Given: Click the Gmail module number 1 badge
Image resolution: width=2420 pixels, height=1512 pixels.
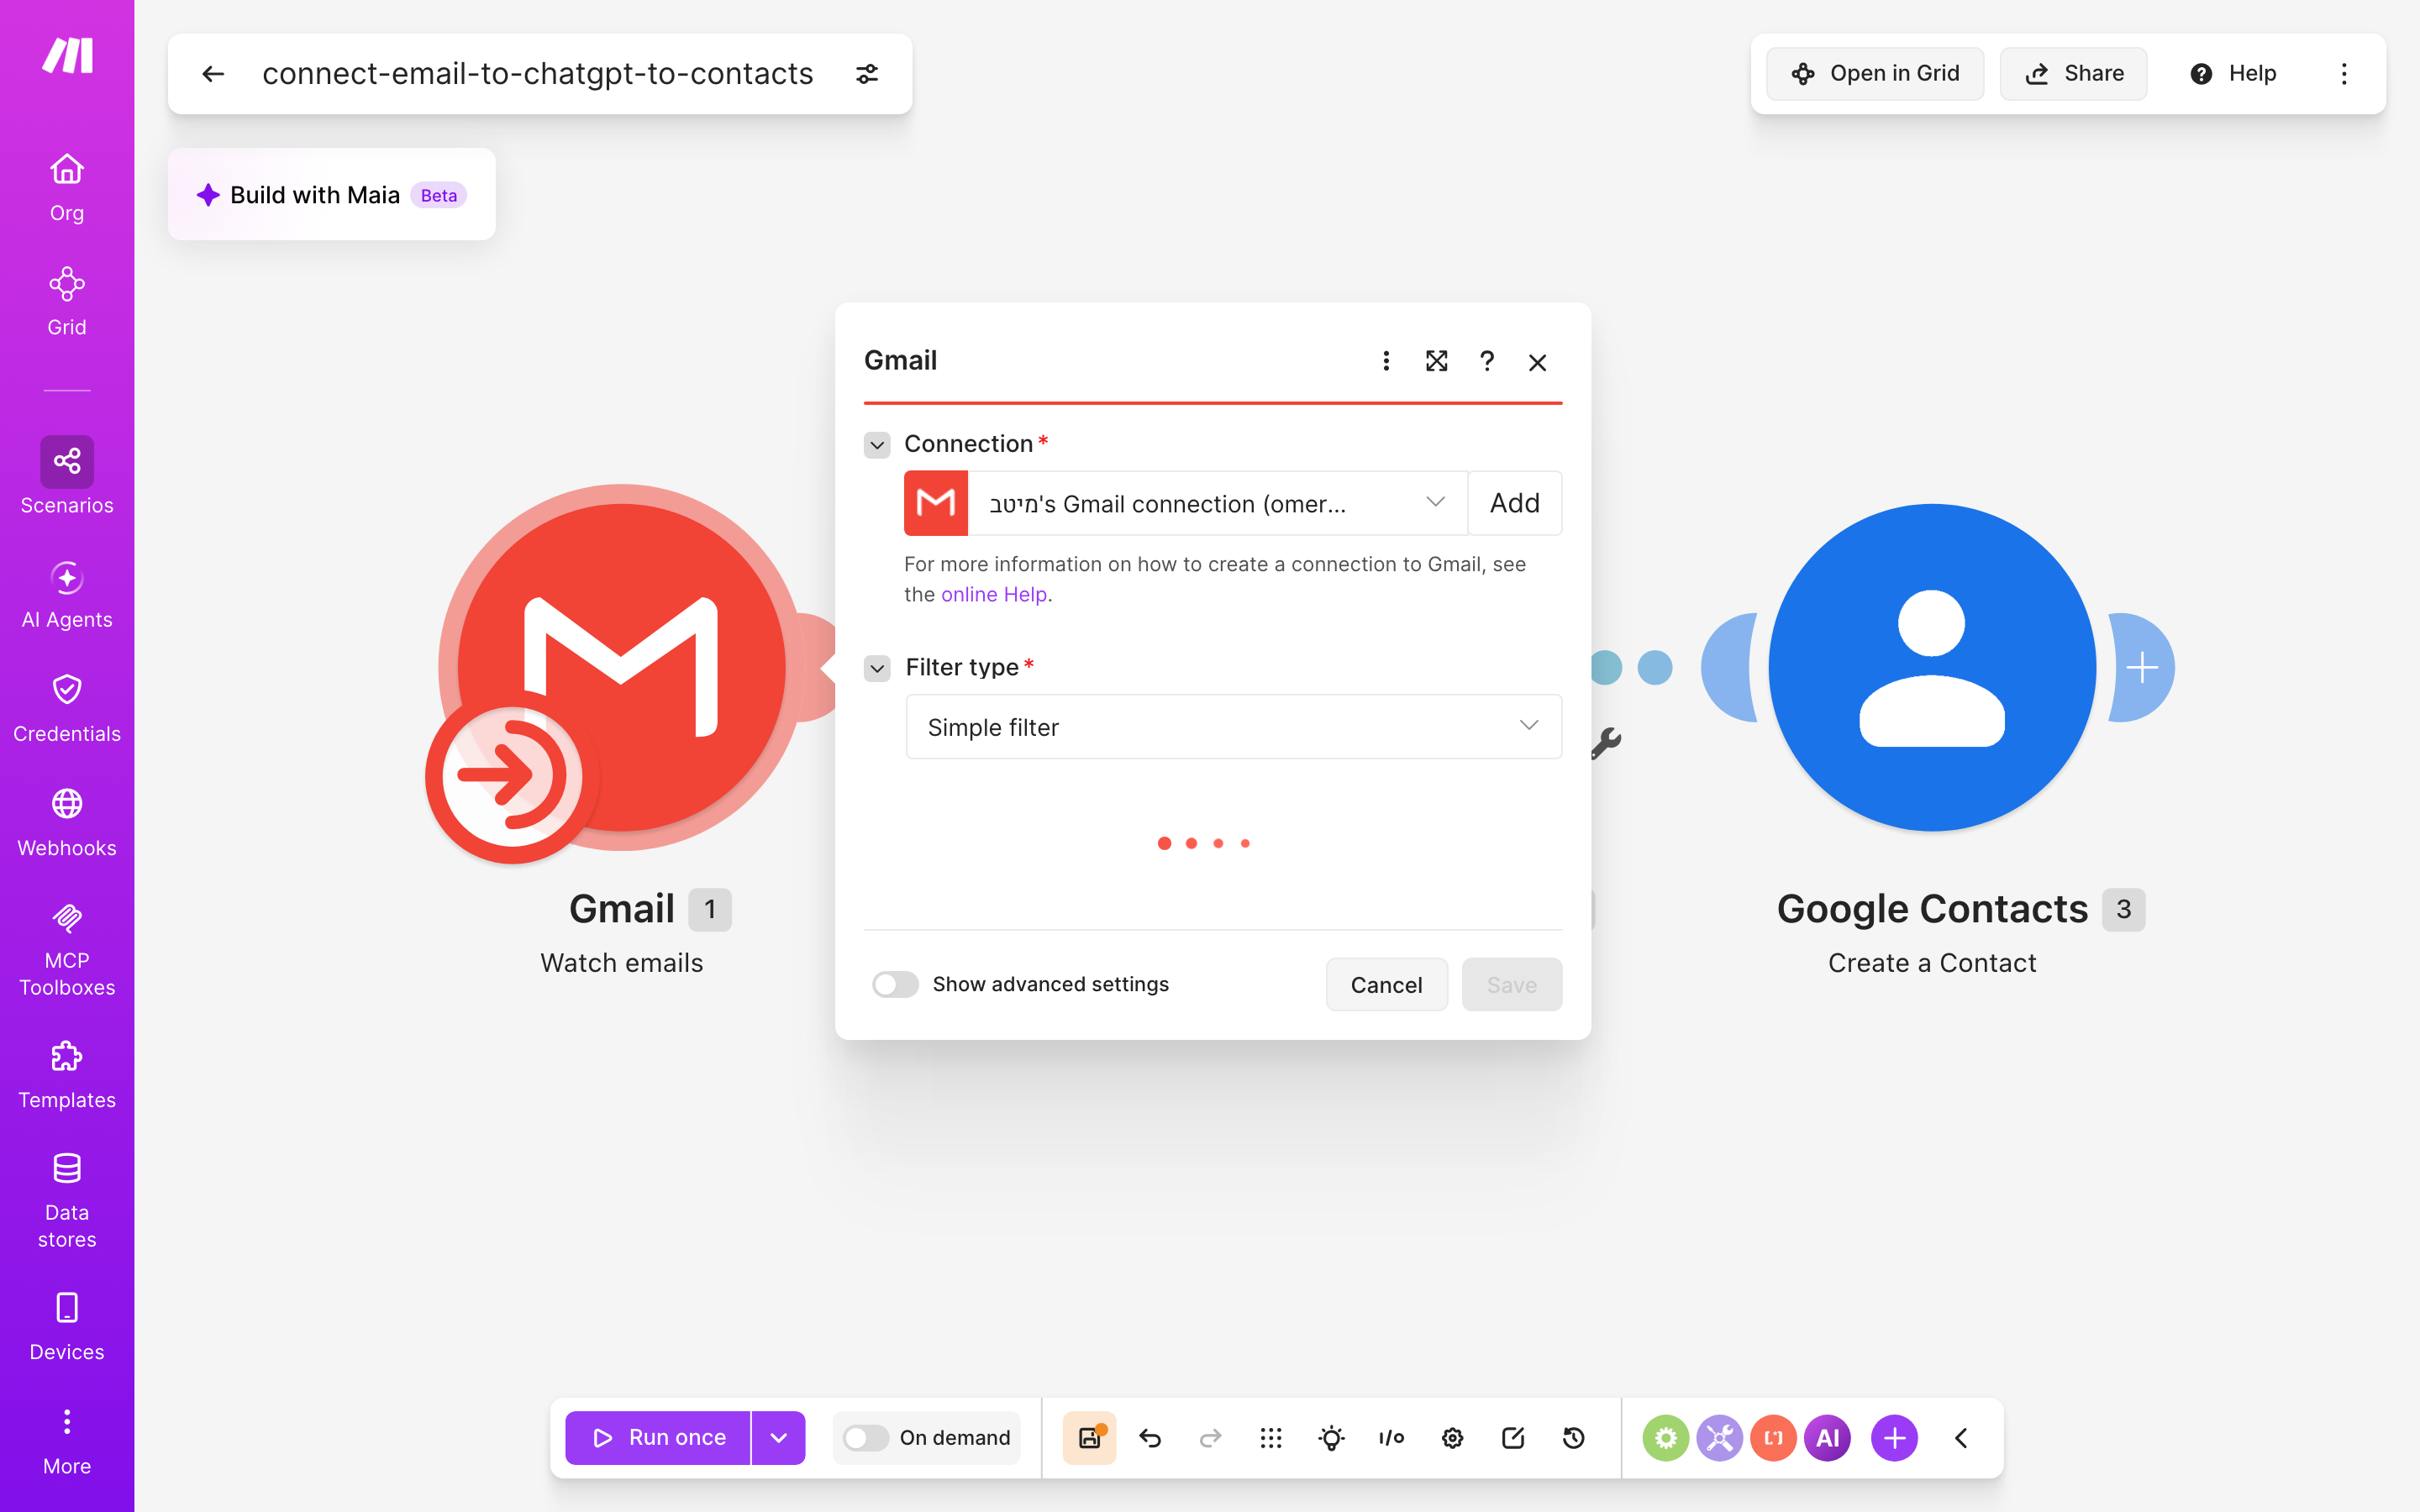Looking at the screenshot, I should click(710, 909).
